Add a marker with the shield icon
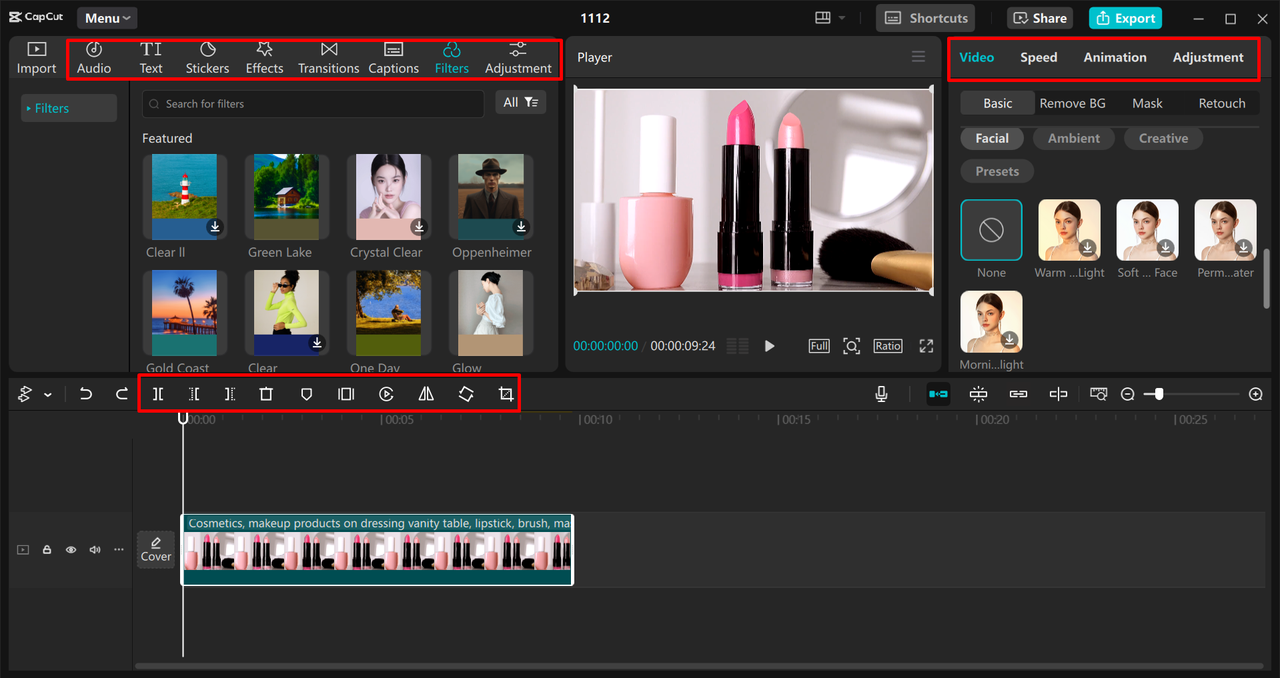 tap(306, 394)
